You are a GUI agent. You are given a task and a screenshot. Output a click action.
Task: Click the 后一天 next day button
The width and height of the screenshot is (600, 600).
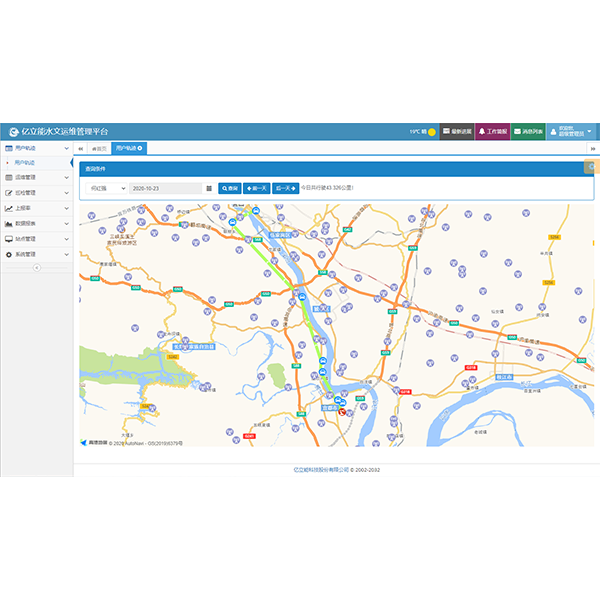point(285,188)
